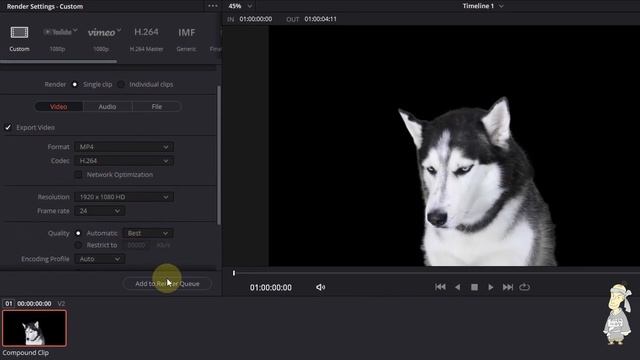Expand the Vimeo preset arrow

pos(119,30)
